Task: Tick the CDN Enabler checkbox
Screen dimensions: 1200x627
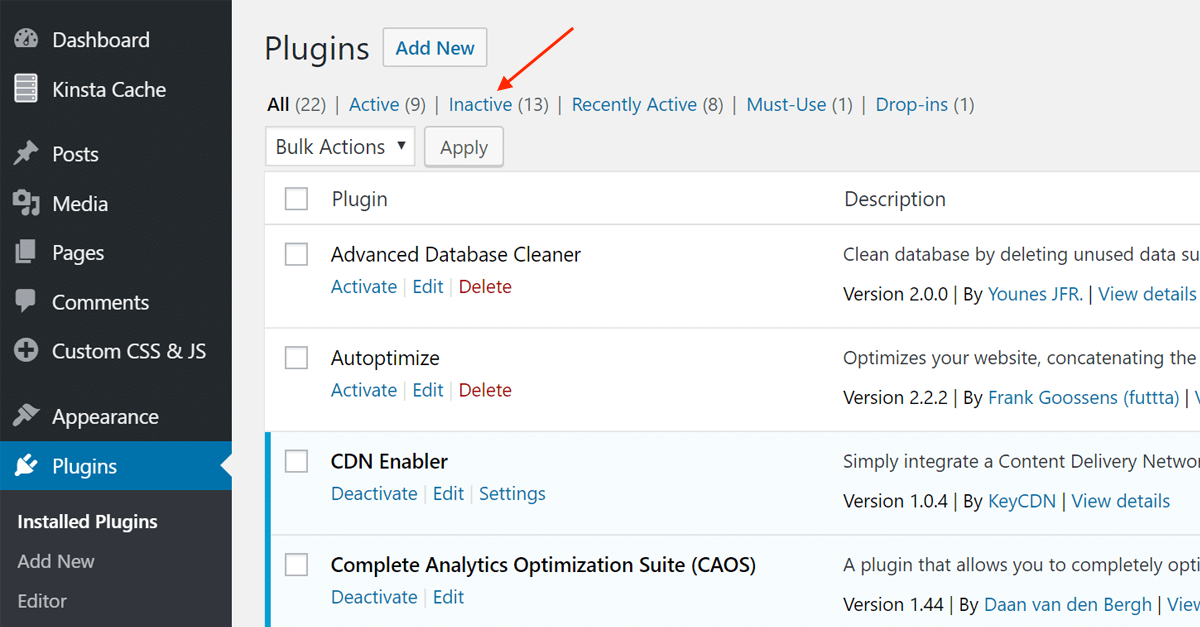Action: click(296, 461)
